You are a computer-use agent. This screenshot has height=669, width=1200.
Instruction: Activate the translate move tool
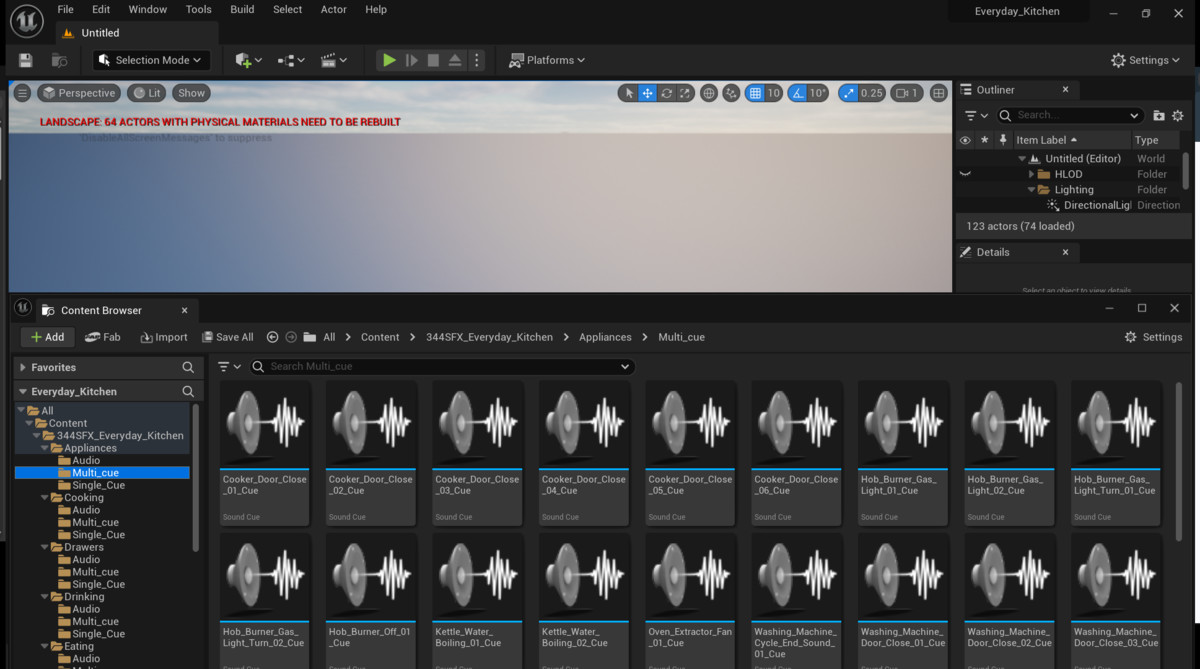pos(648,93)
